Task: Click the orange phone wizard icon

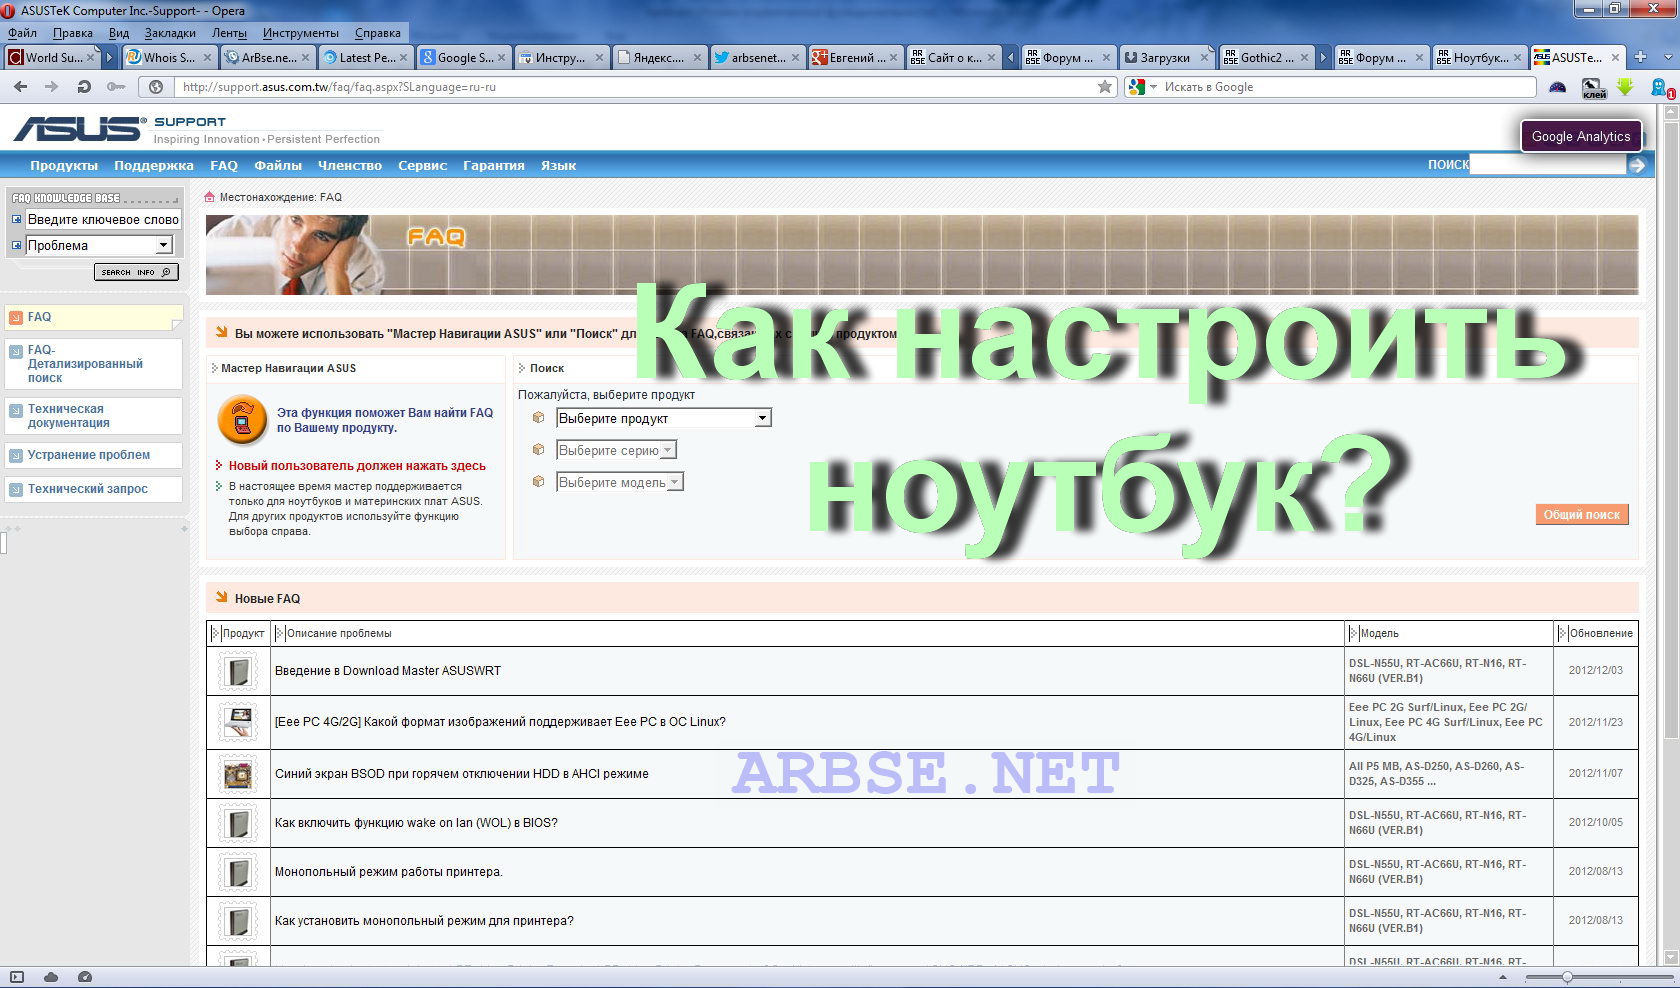Action: pos(242,420)
